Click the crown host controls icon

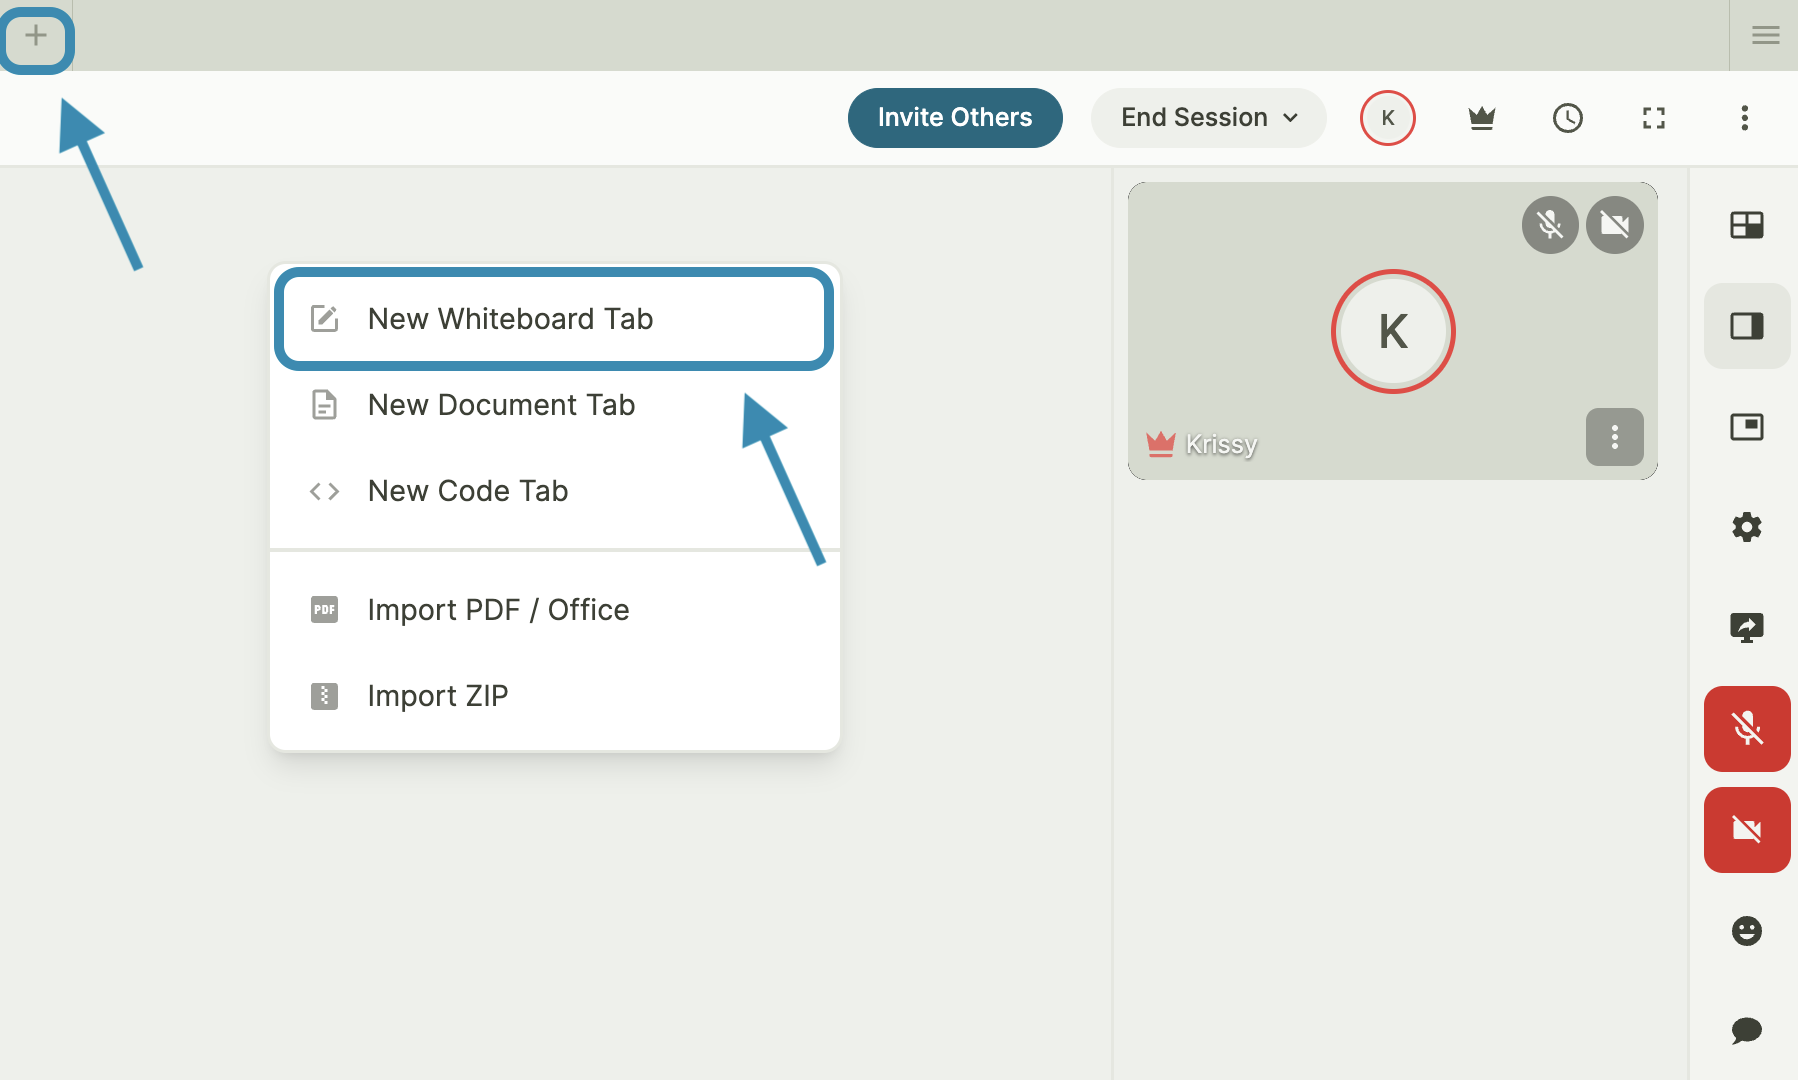(1481, 118)
